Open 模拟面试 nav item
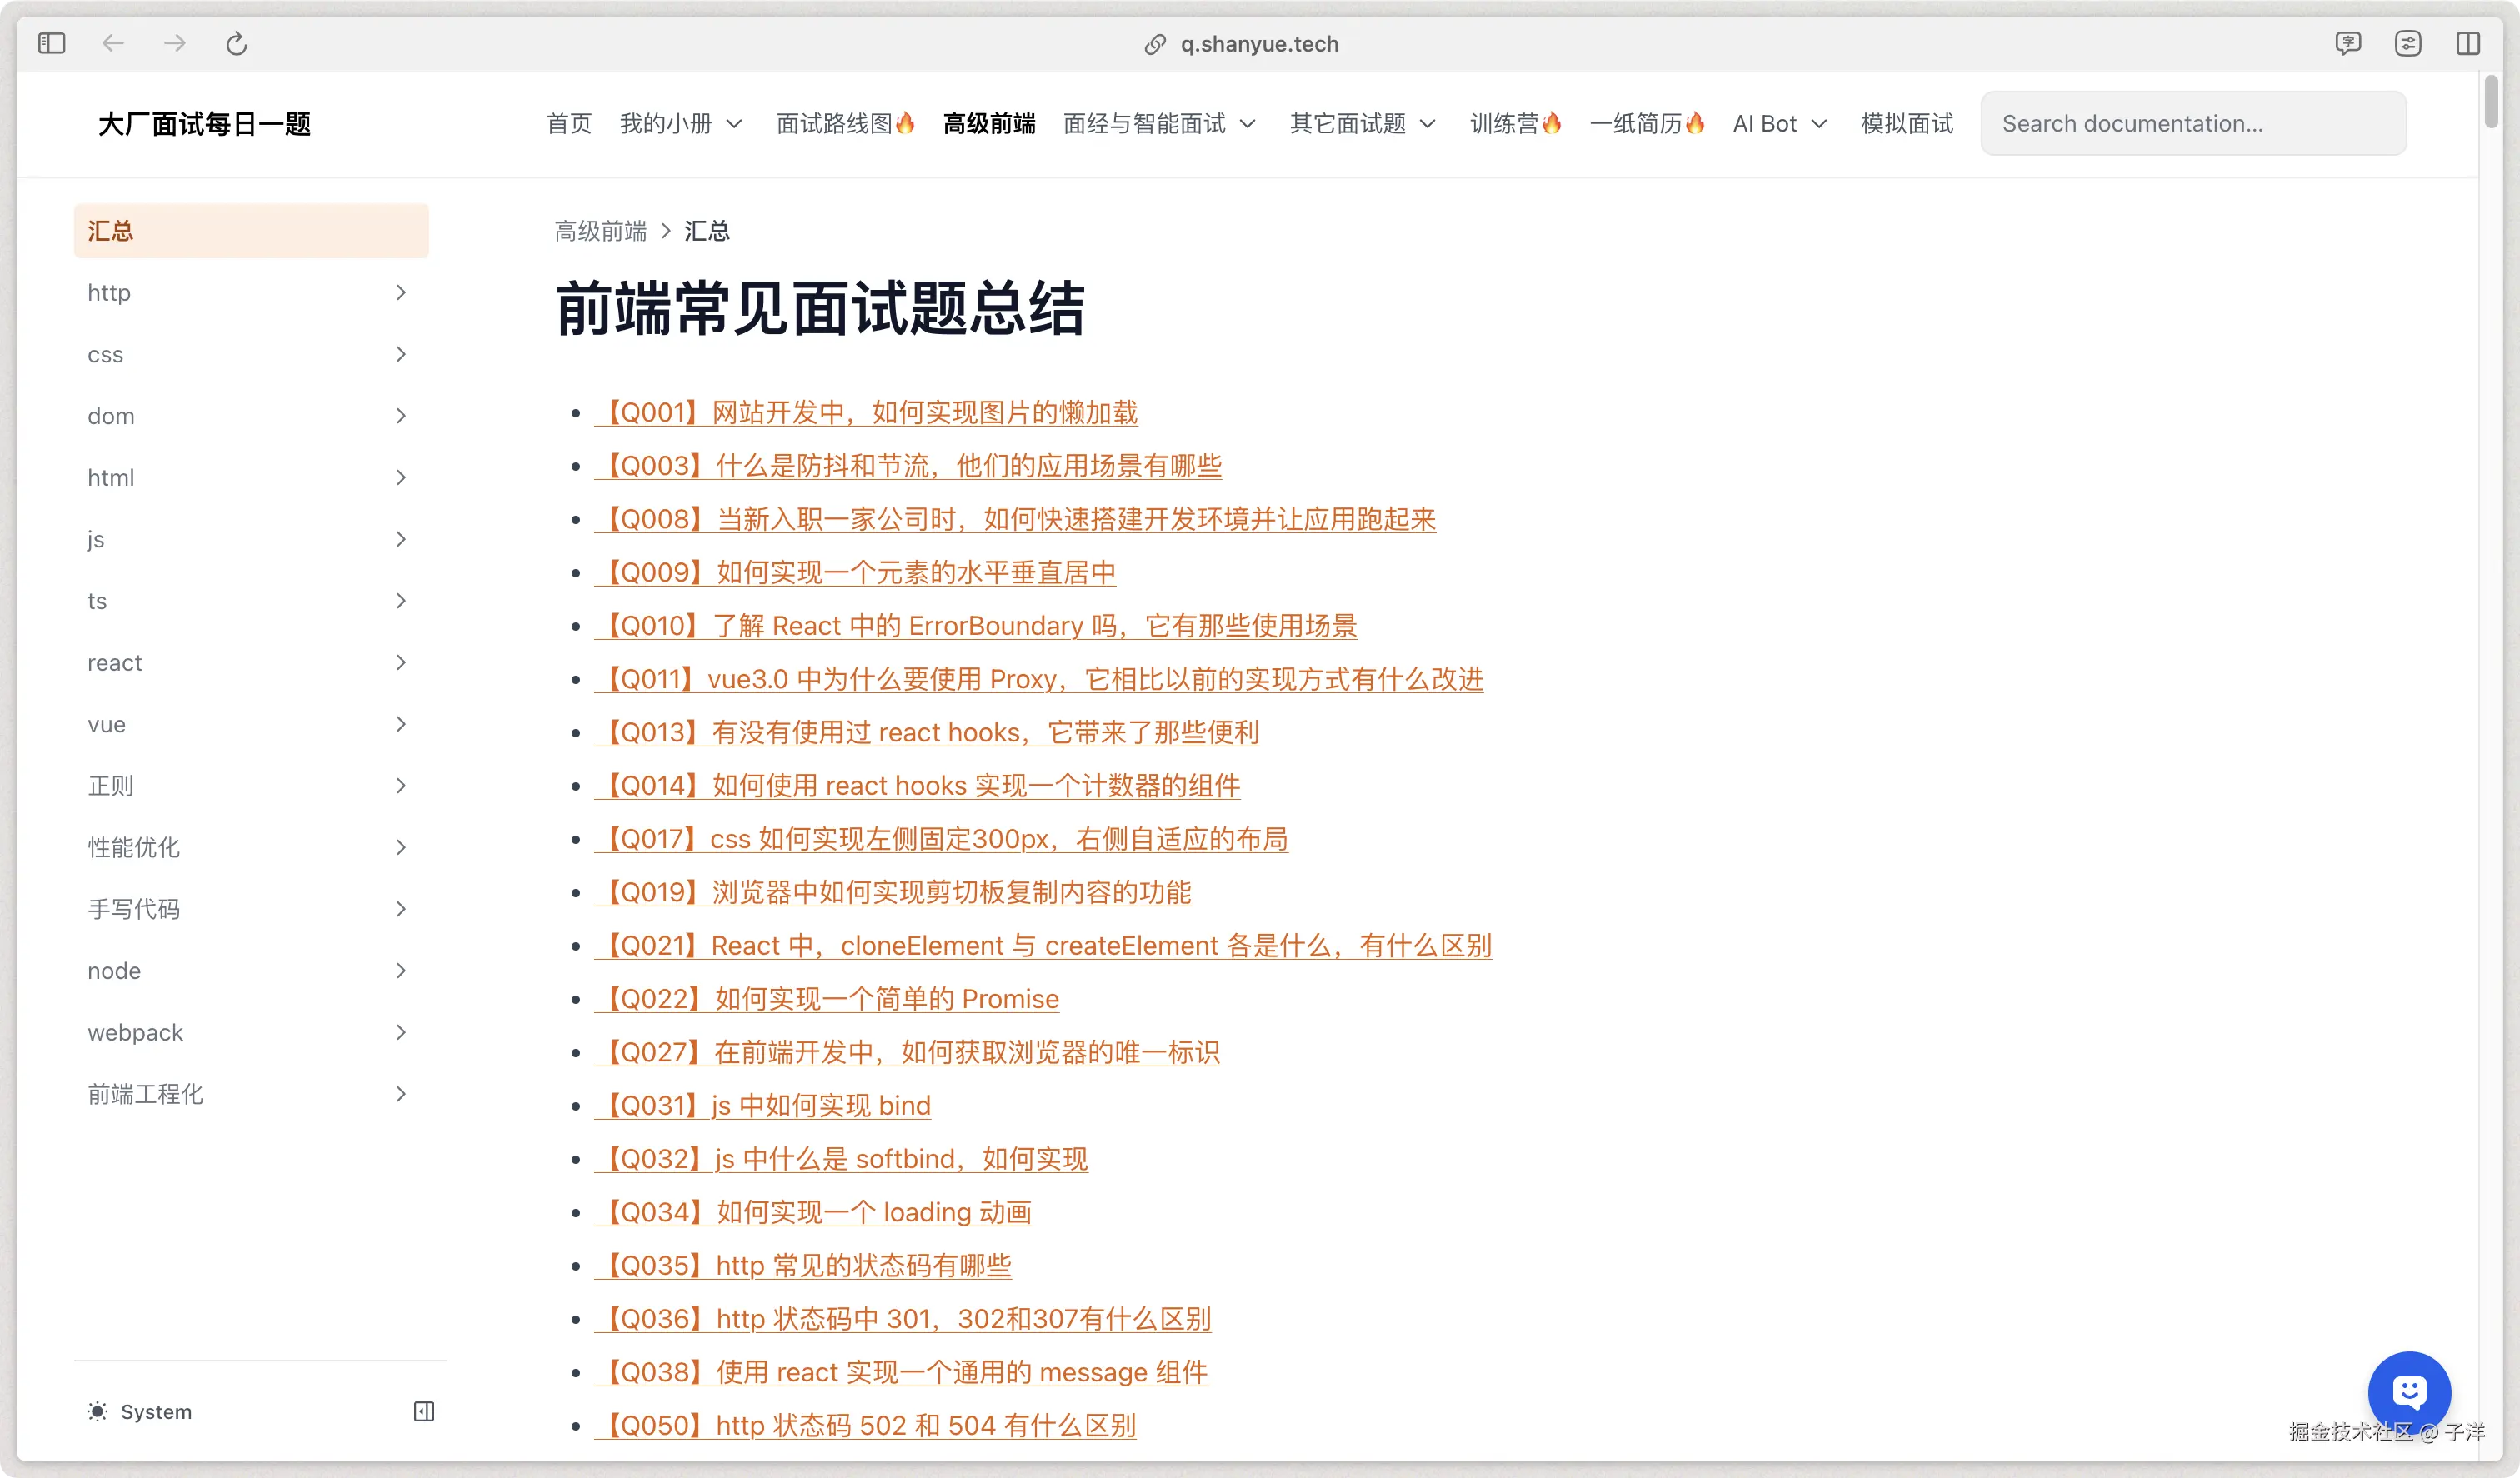 [x=1906, y=124]
